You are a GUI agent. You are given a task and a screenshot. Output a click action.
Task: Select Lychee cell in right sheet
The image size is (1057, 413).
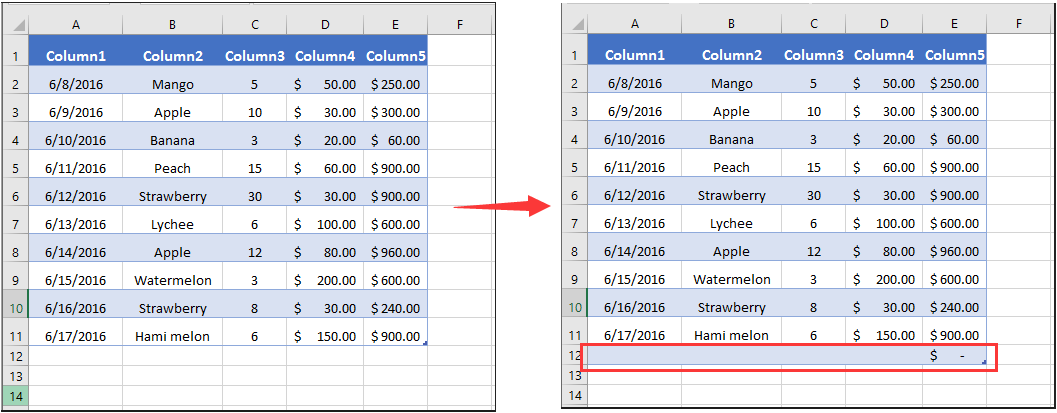[x=731, y=224]
